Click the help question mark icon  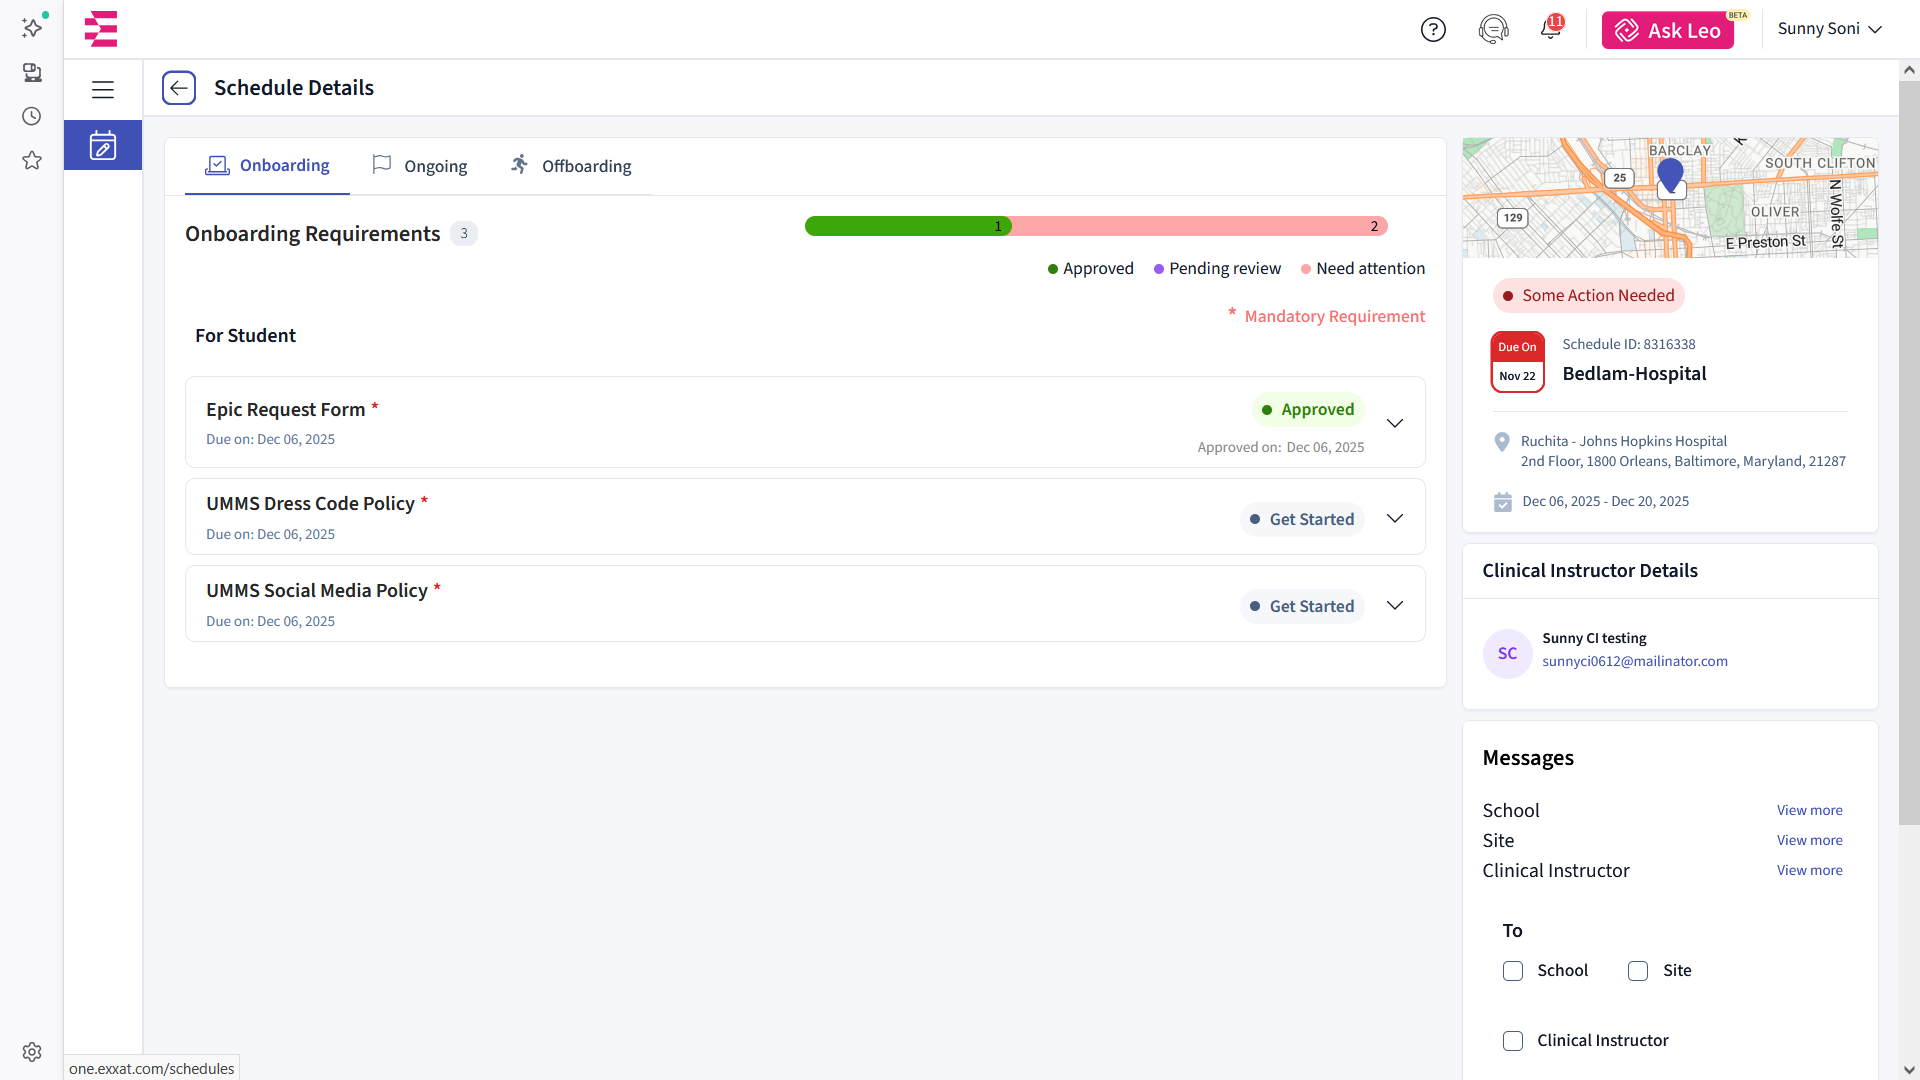click(1433, 30)
